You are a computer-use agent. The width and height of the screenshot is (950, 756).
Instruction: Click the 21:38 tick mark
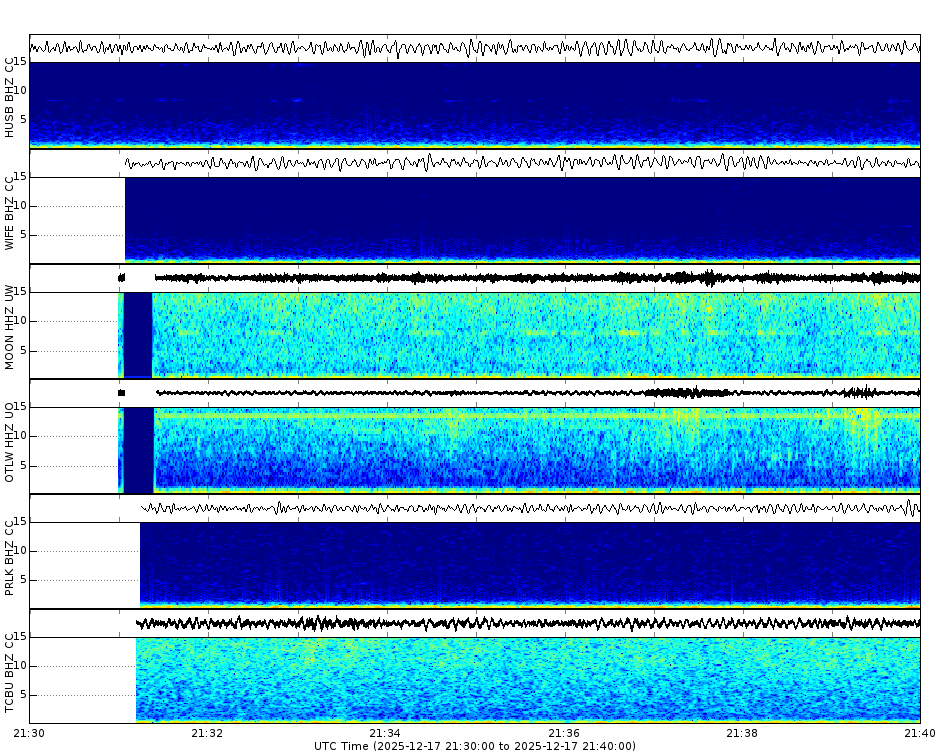click(740, 722)
